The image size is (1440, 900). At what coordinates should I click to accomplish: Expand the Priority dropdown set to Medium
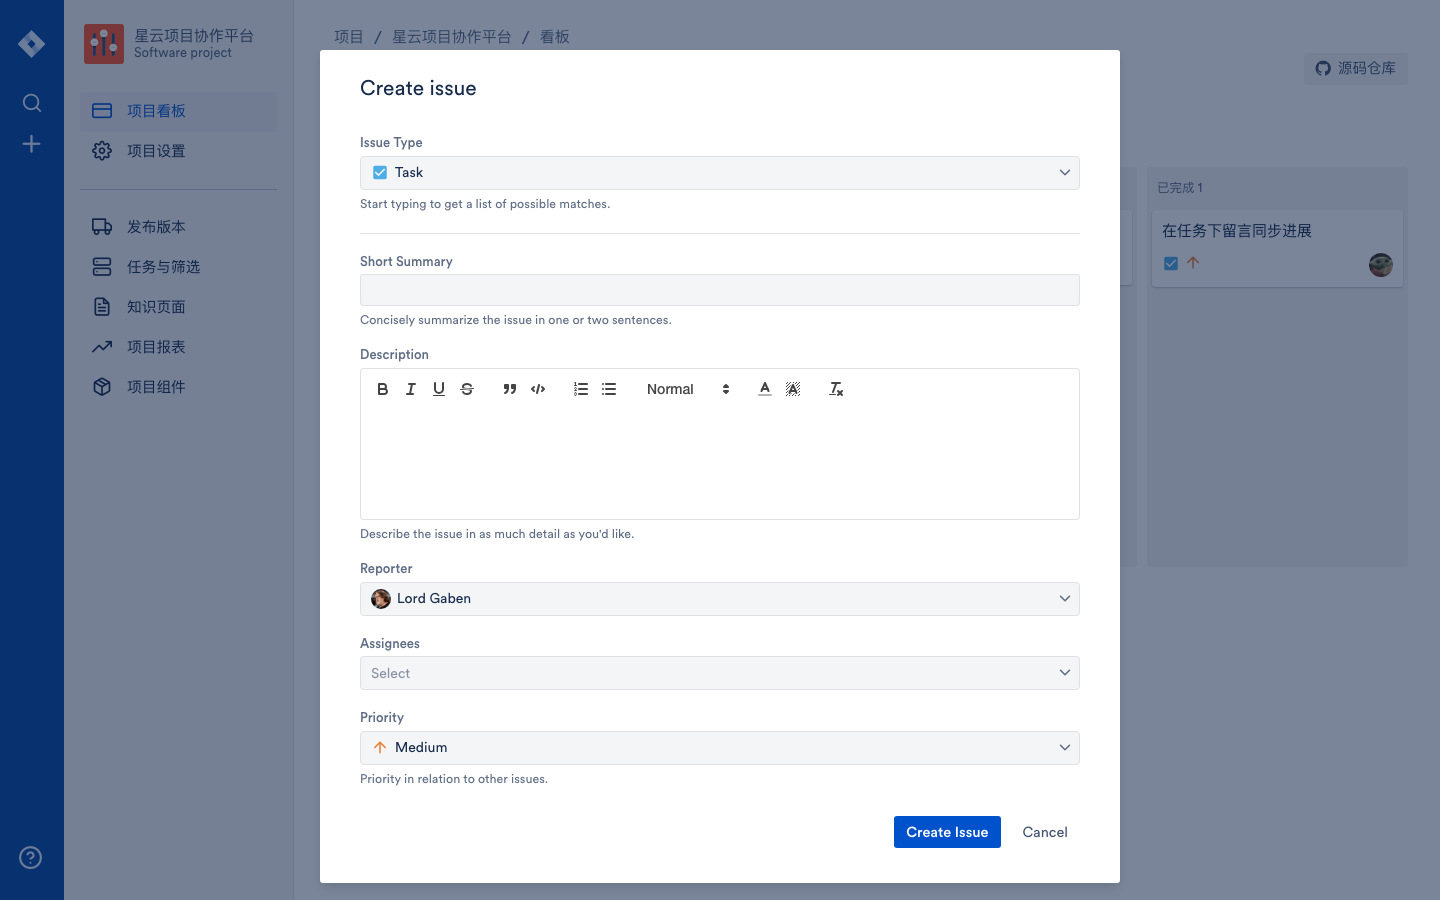click(x=720, y=748)
